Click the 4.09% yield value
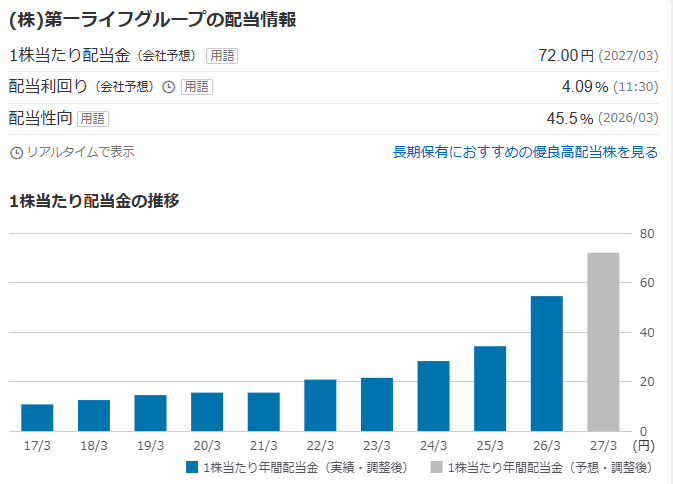This screenshot has height=484, width=673. tap(585, 87)
